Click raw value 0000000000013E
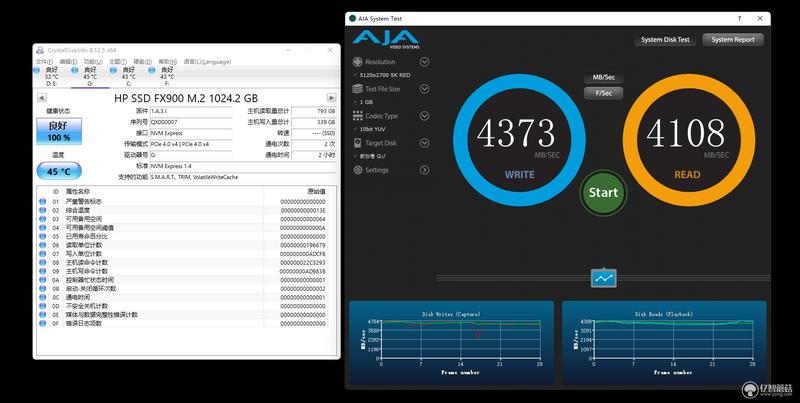Image resolution: width=800 pixels, height=403 pixels. pos(303,210)
